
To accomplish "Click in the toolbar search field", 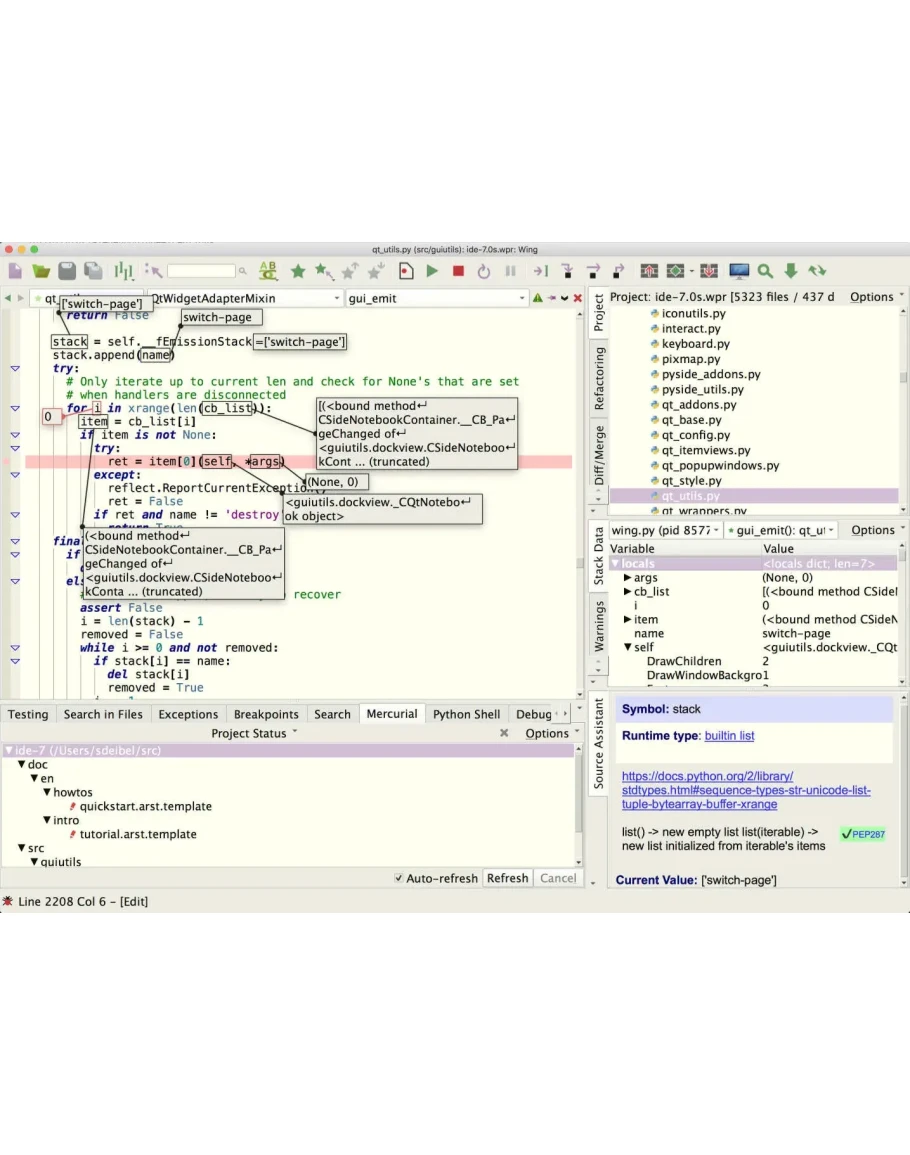I will (200, 271).
